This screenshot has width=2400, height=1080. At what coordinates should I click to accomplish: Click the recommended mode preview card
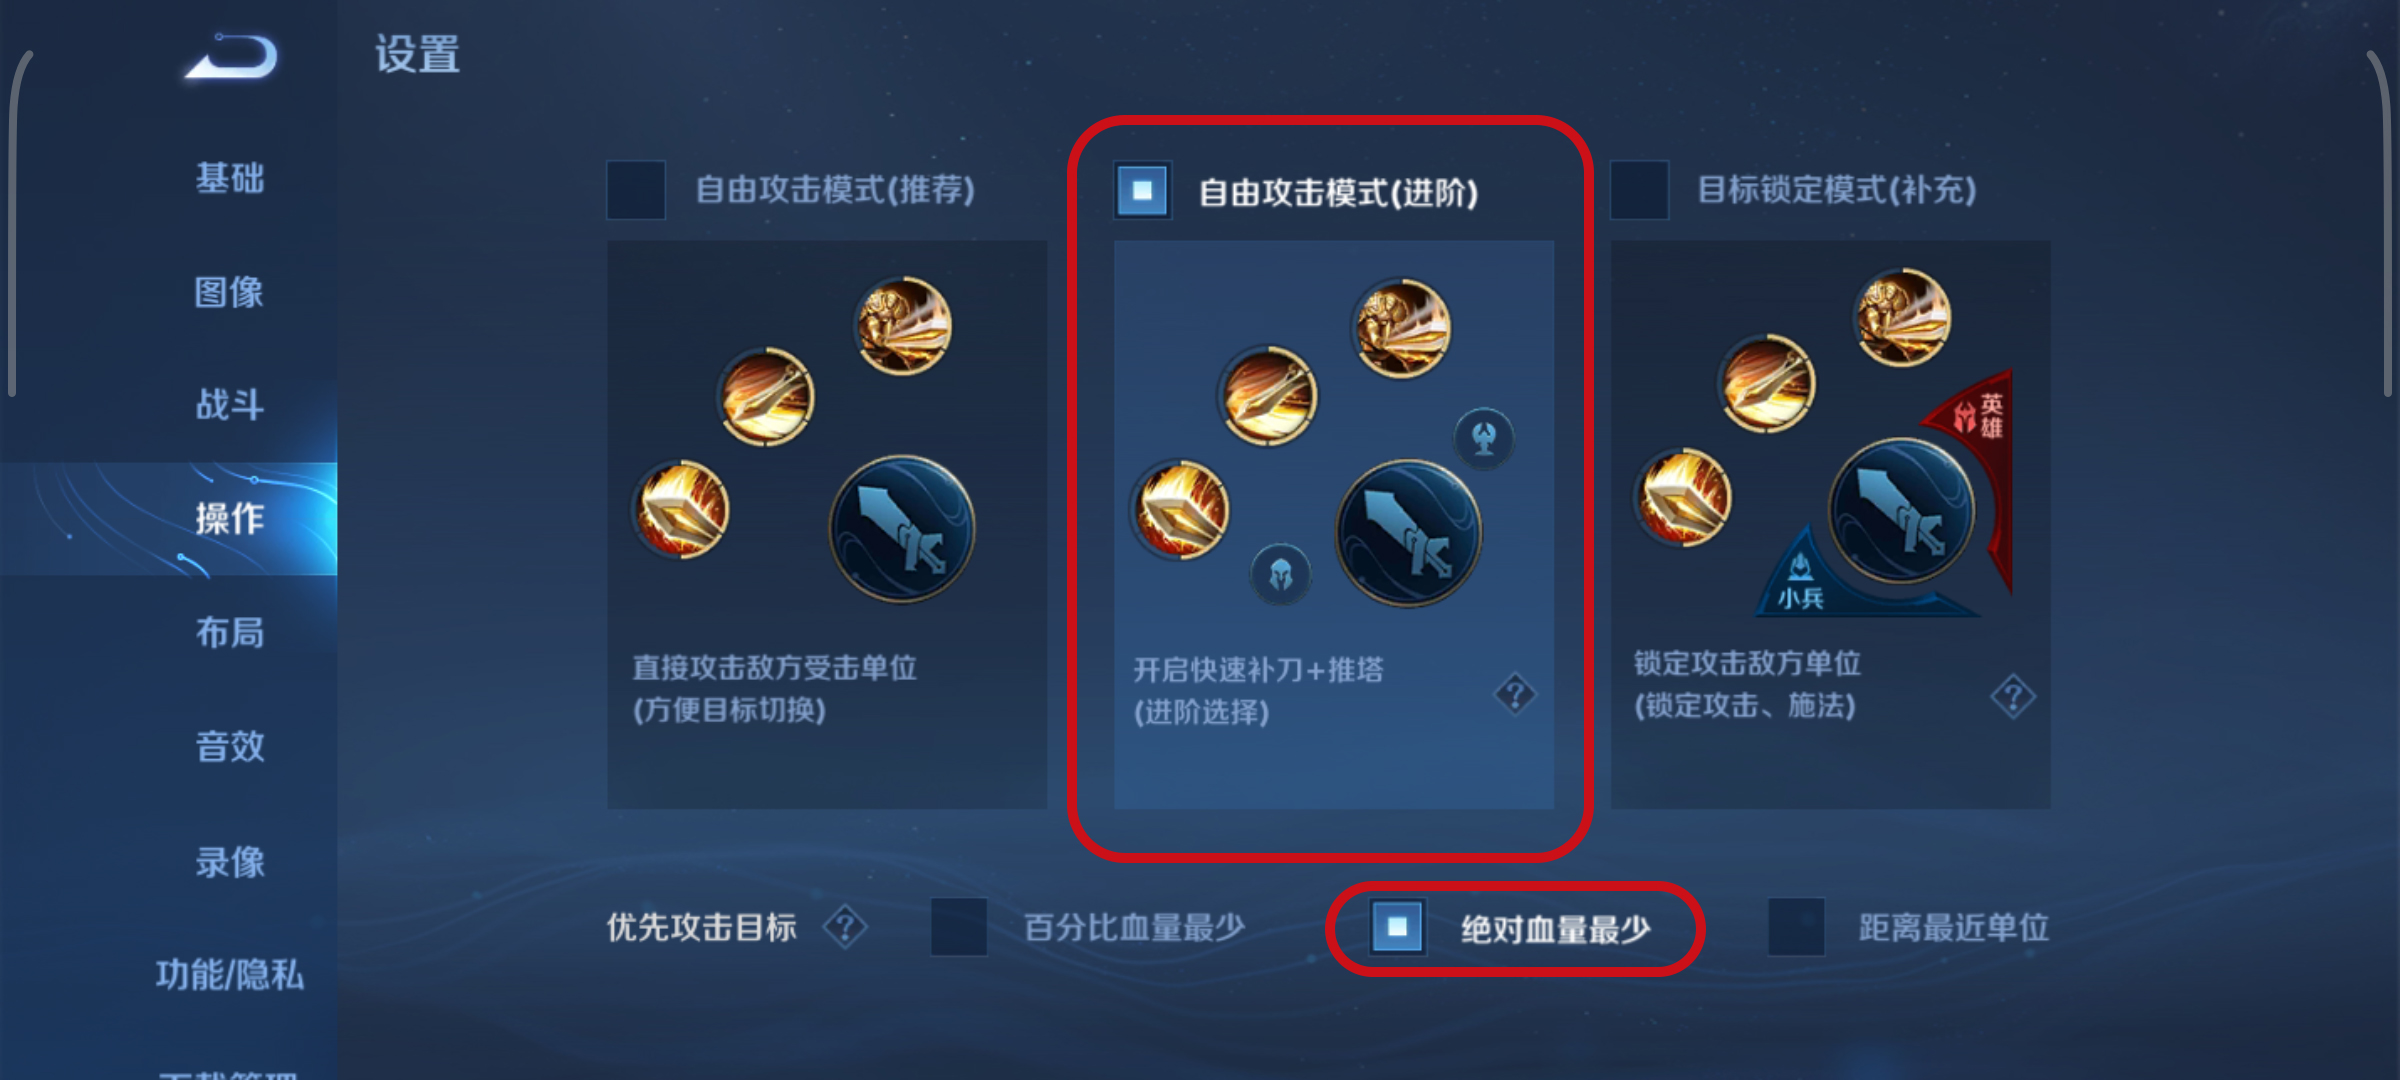(x=827, y=524)
